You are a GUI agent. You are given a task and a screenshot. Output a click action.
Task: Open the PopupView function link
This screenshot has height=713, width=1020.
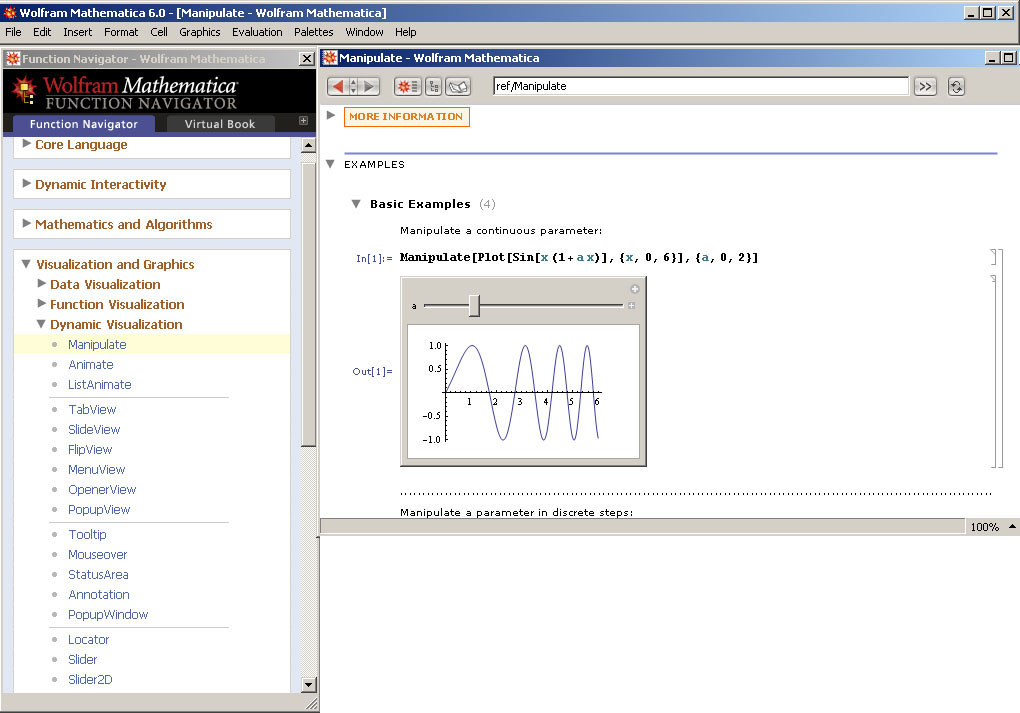tap(99, 509)
